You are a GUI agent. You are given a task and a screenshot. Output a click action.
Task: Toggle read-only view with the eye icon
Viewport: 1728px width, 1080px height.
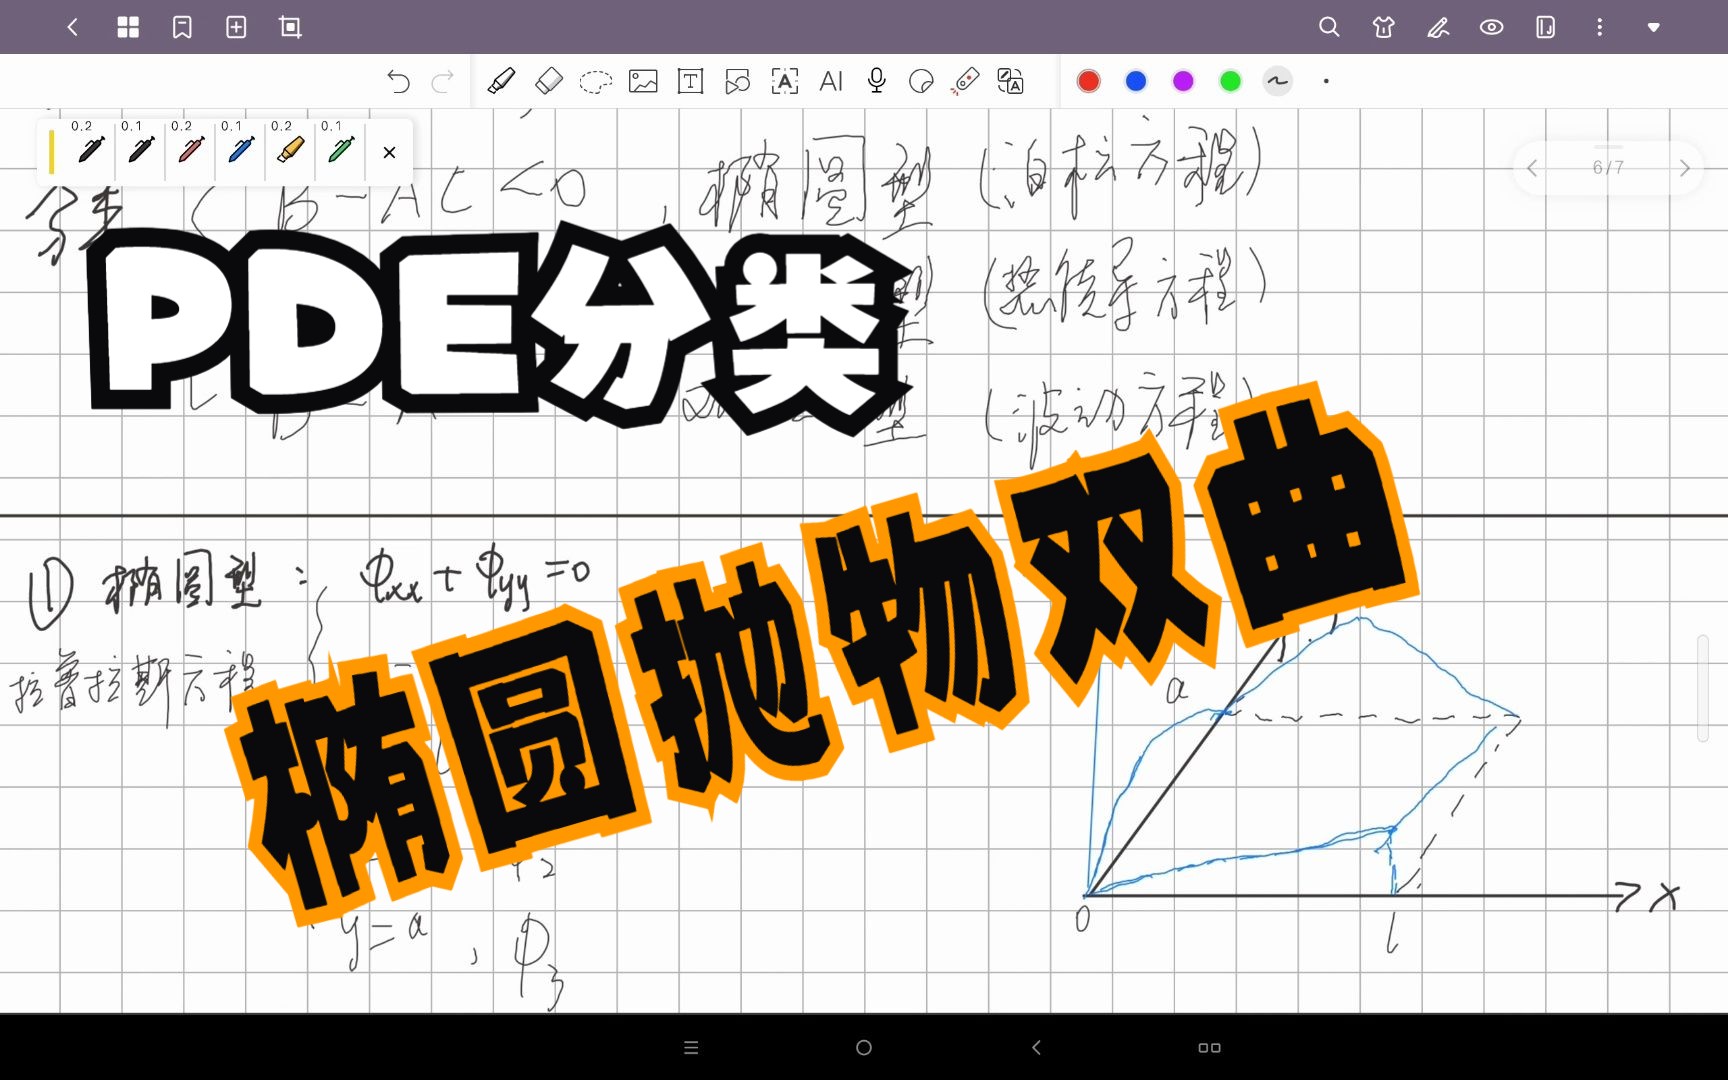(x=1492, y=27)
